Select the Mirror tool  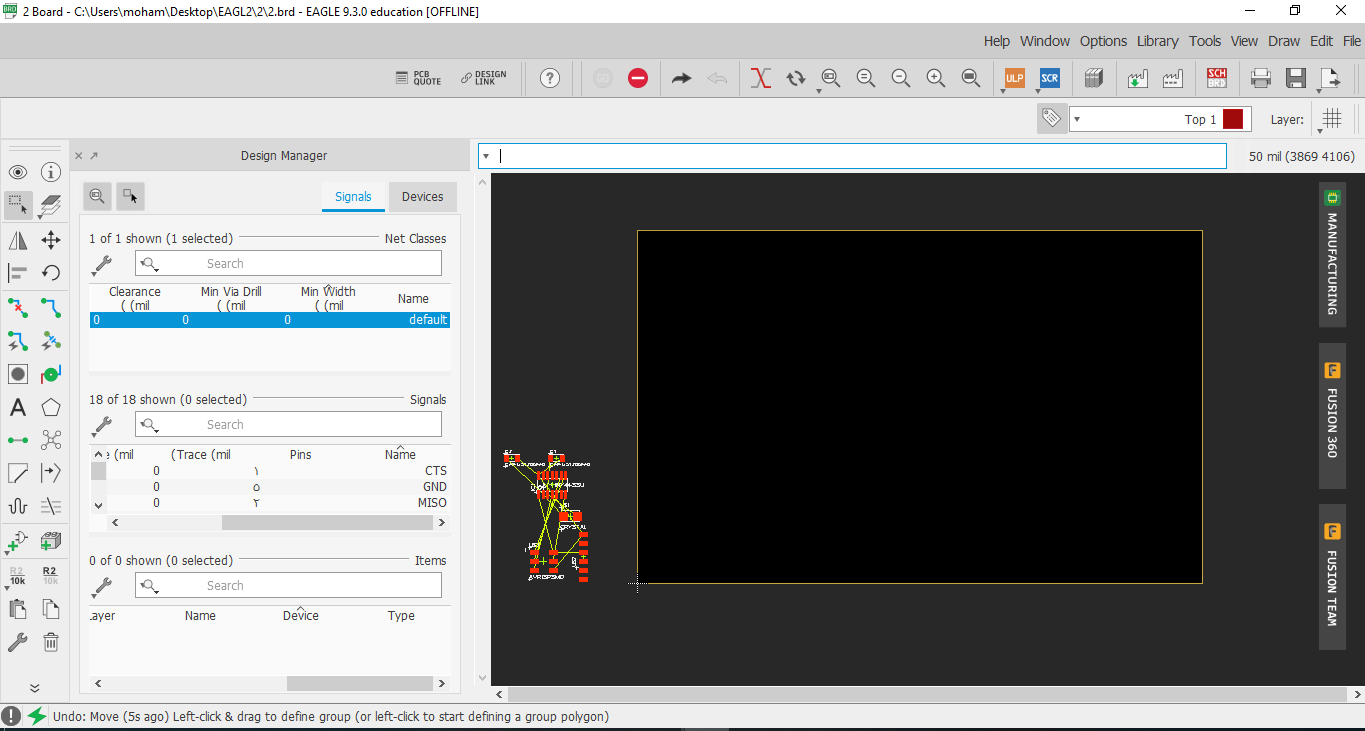click(18, 240)
